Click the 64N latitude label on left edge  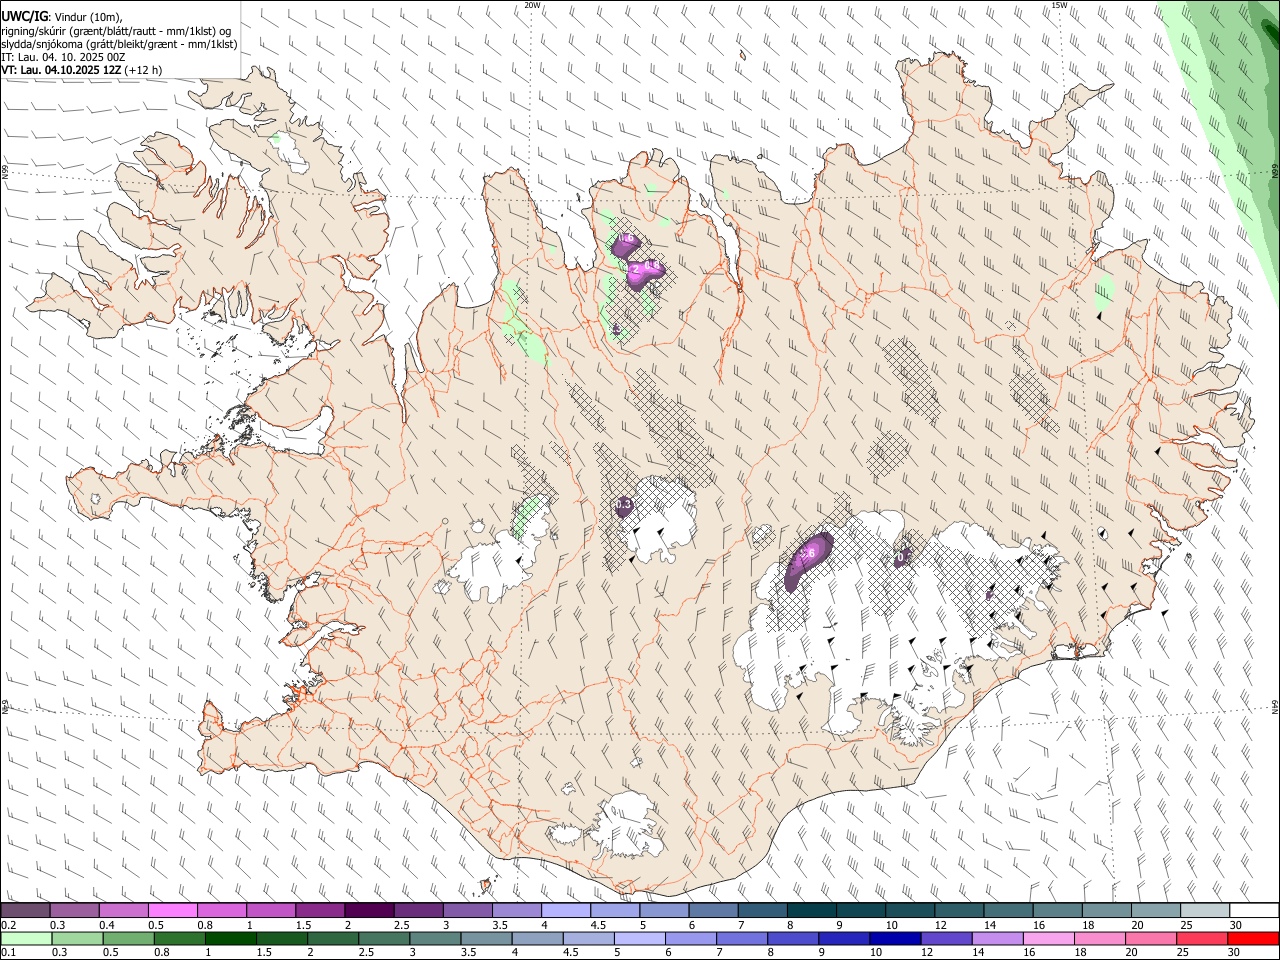(5, 706)
